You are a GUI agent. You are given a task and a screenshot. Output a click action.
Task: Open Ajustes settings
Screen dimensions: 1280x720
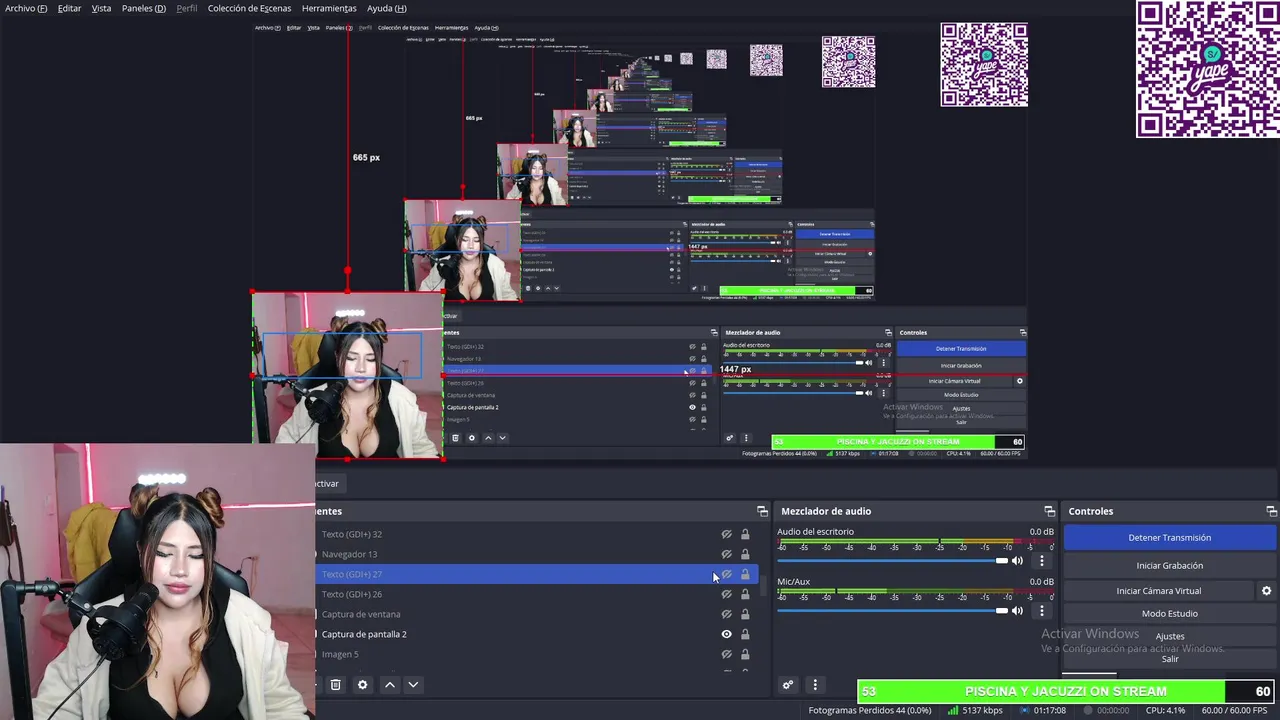(1170, 637)
